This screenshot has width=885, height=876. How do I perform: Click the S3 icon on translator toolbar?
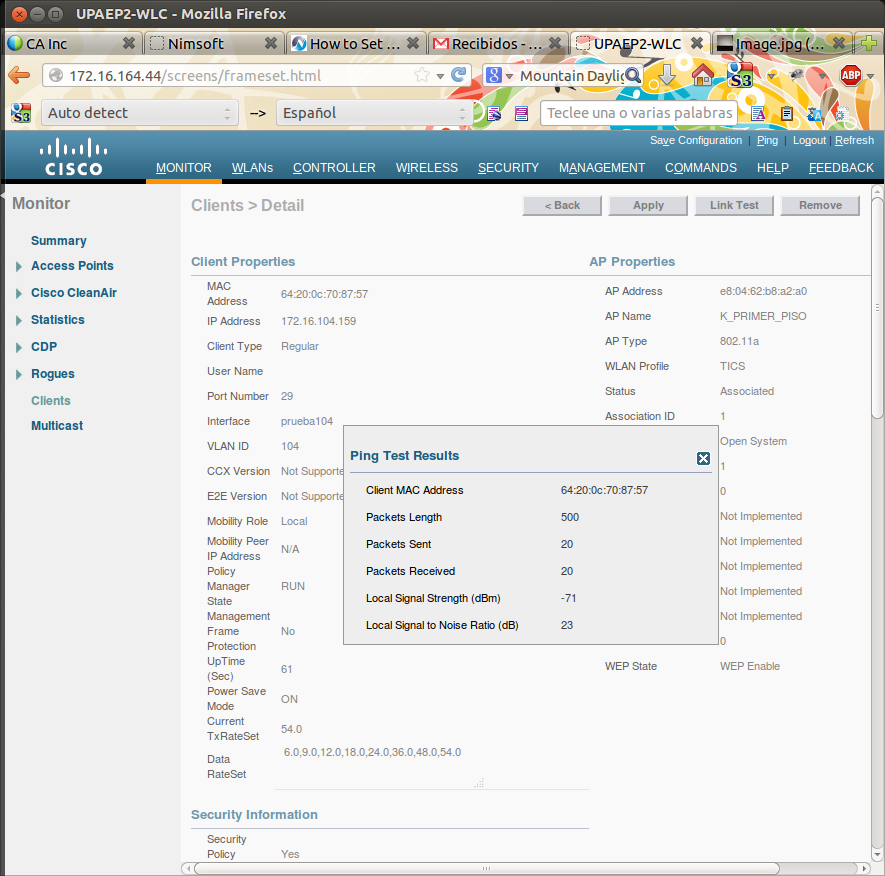tap(21, 113)
